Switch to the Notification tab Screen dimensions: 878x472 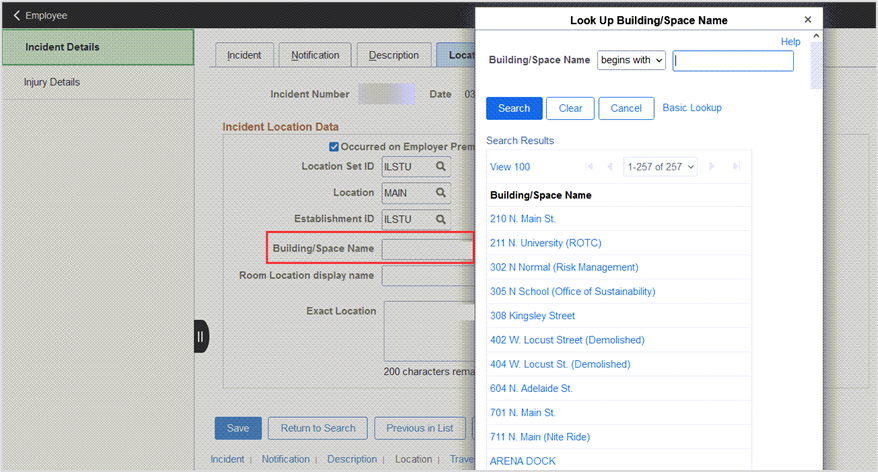pyautogui.click(x=315, y=55)
